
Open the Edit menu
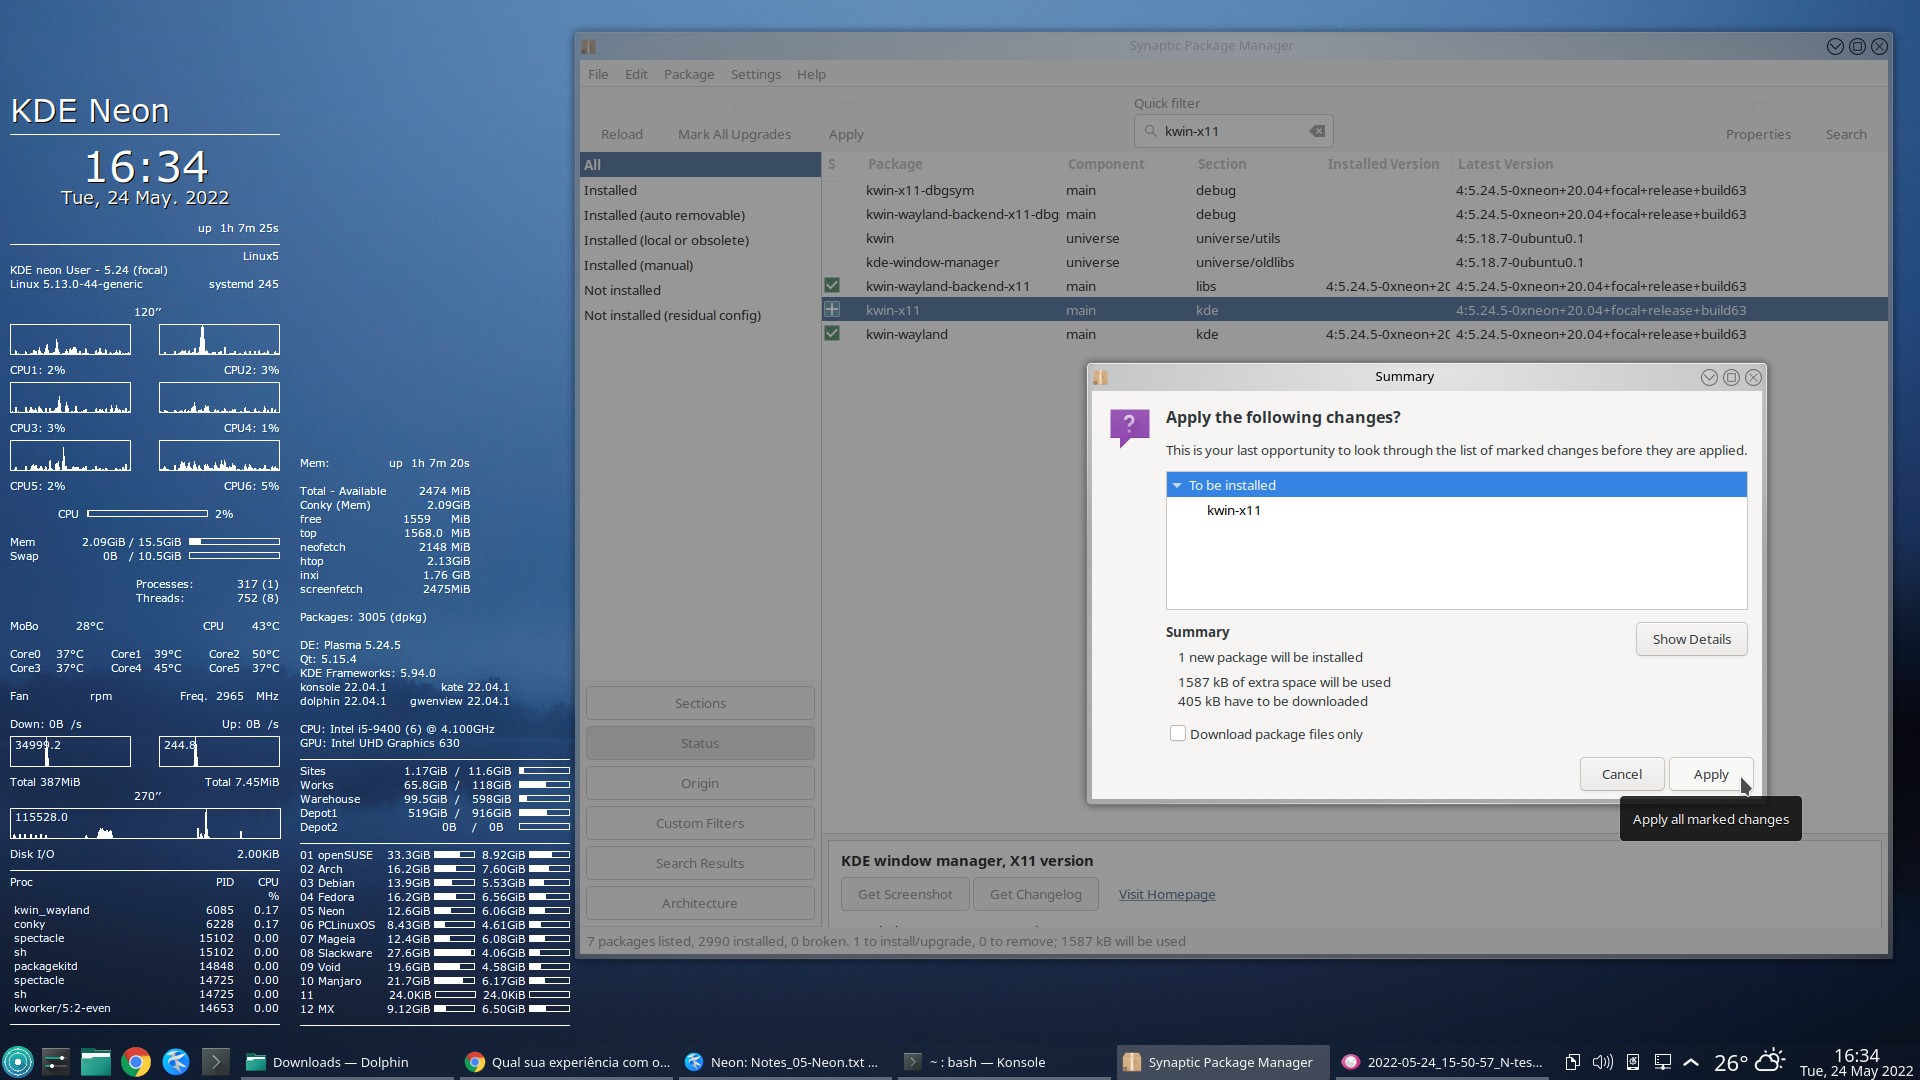[636, 74]
